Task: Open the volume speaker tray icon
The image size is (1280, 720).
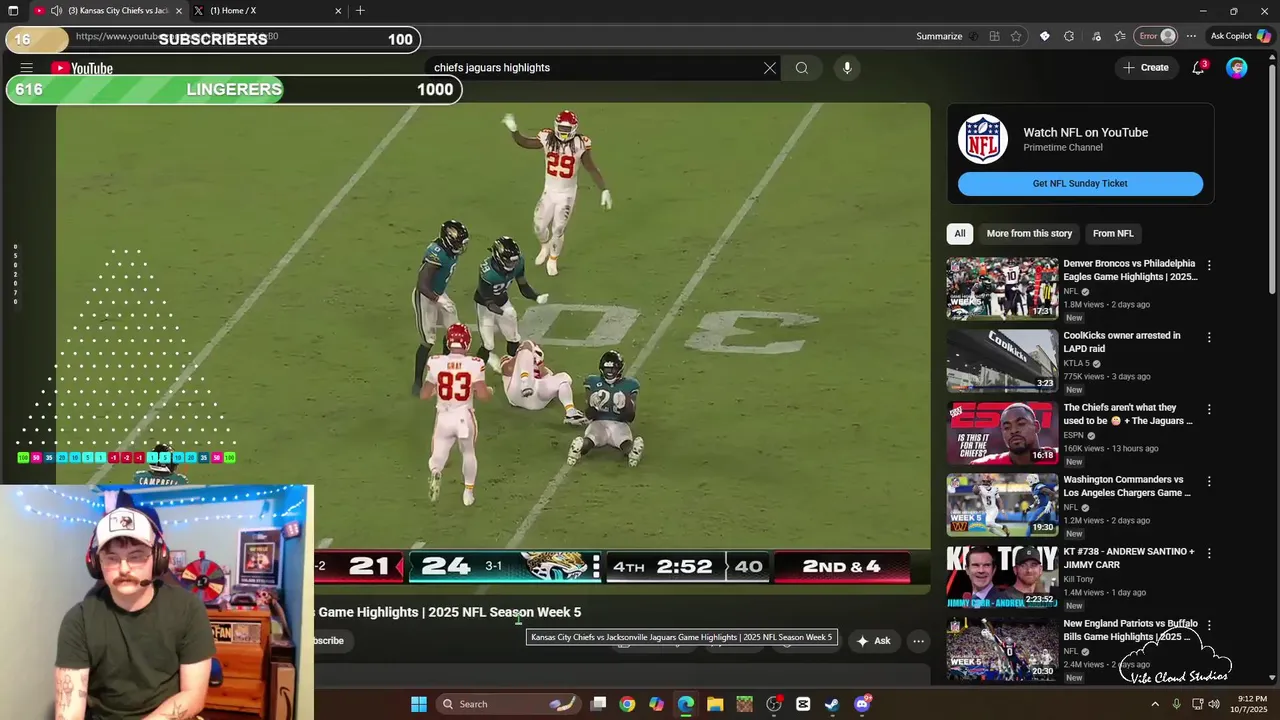Action: tap(1214, 704)
